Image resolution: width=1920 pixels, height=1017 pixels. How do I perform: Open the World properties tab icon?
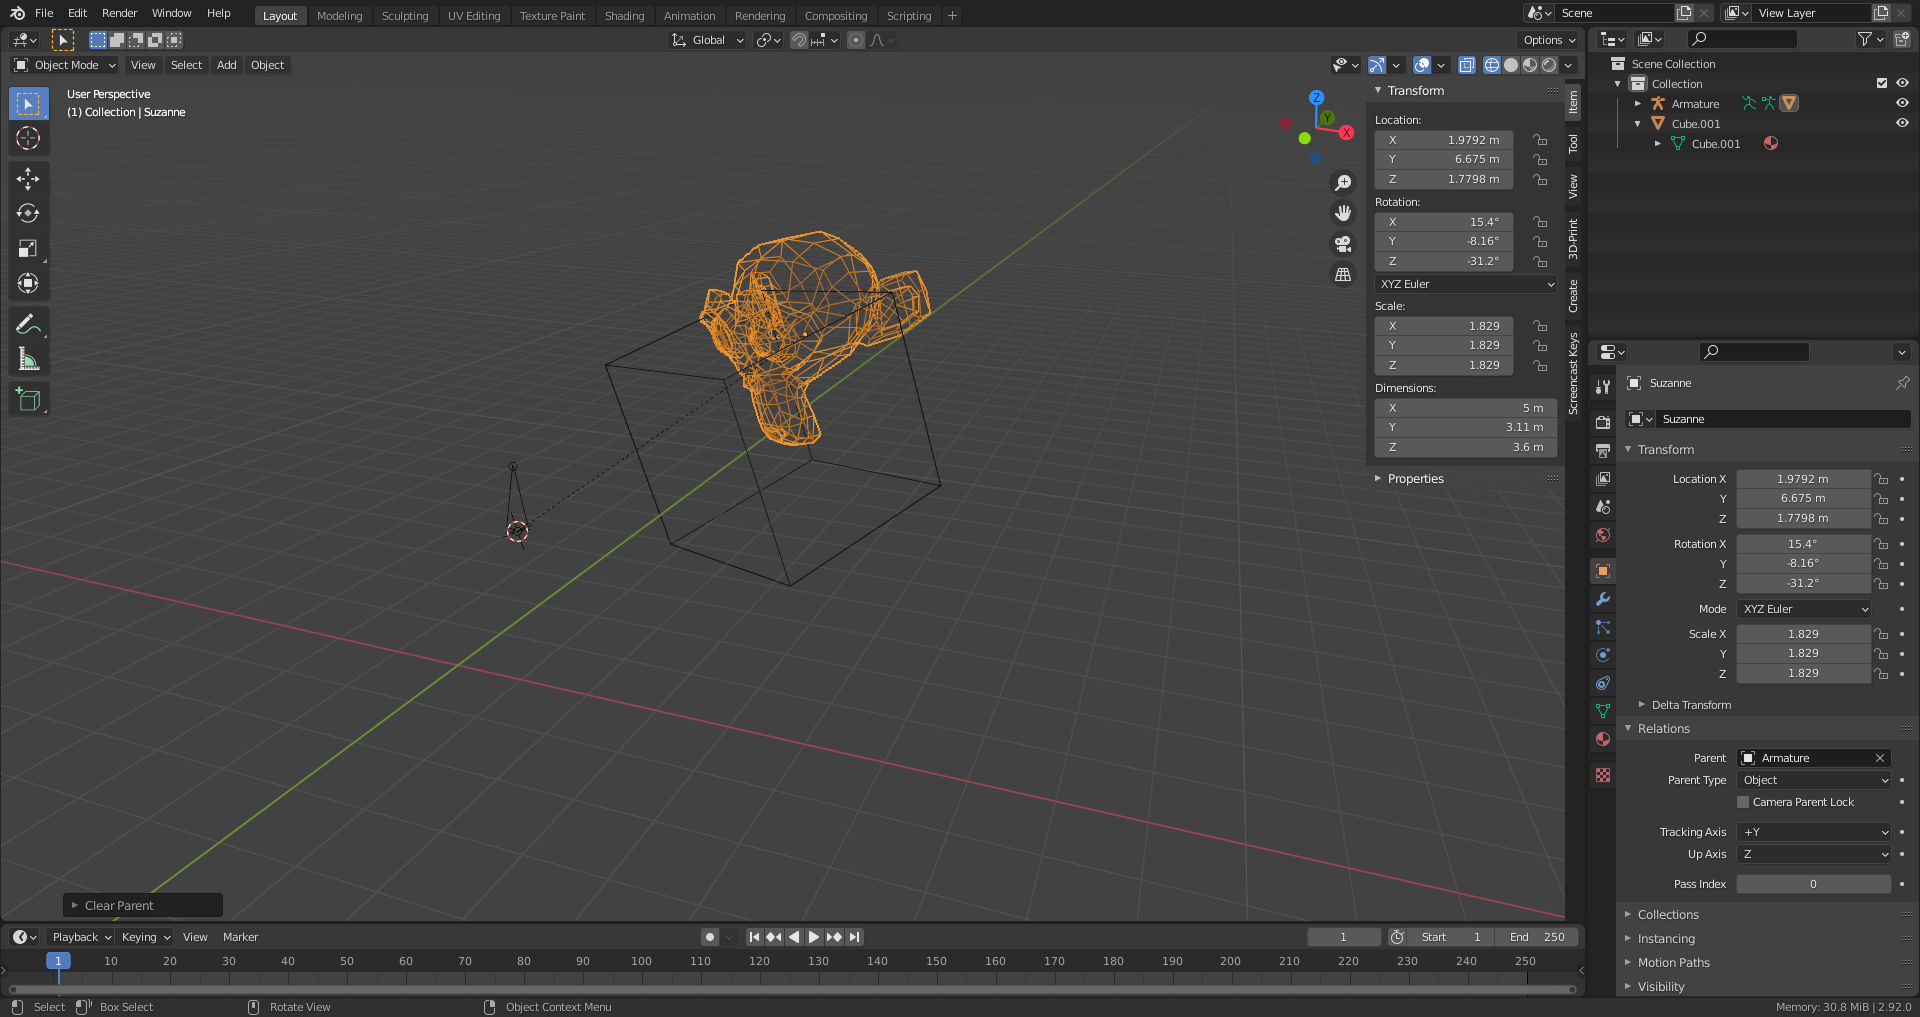coord(1603,535)
